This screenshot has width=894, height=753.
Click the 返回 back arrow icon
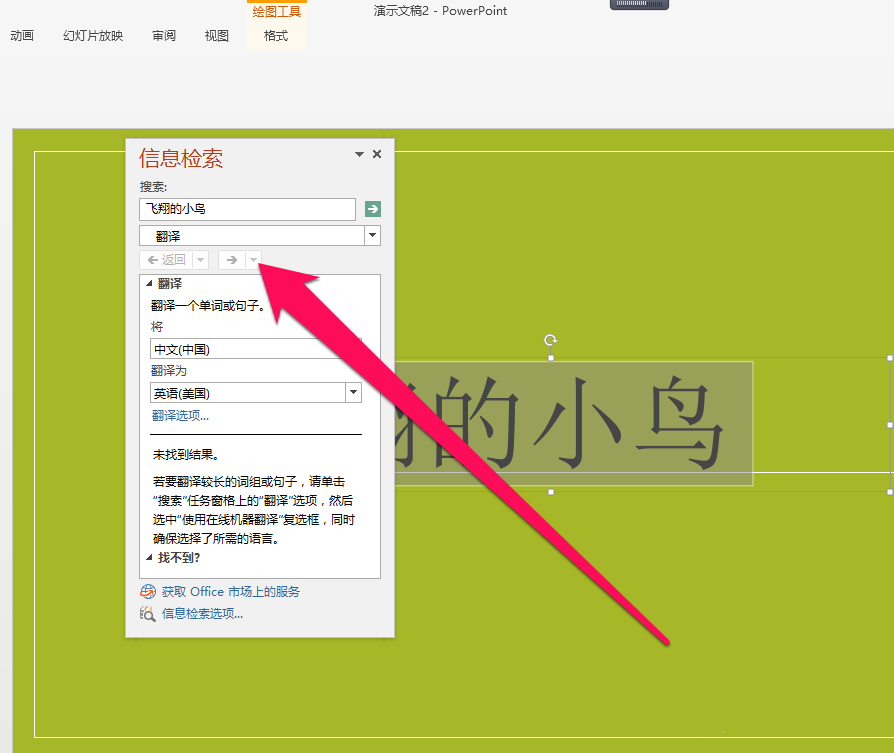tap(152, 259)
